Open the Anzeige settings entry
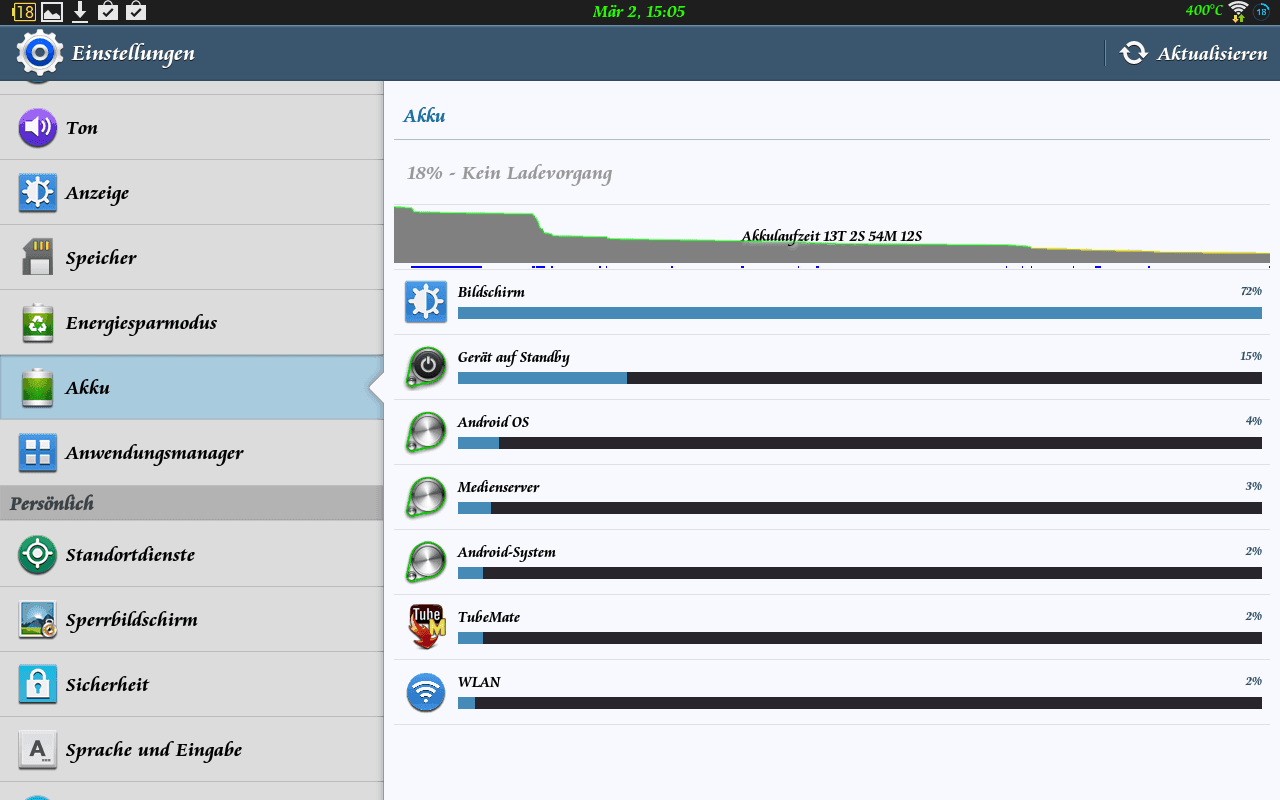 pyautogui.click(x=191, y=192)
